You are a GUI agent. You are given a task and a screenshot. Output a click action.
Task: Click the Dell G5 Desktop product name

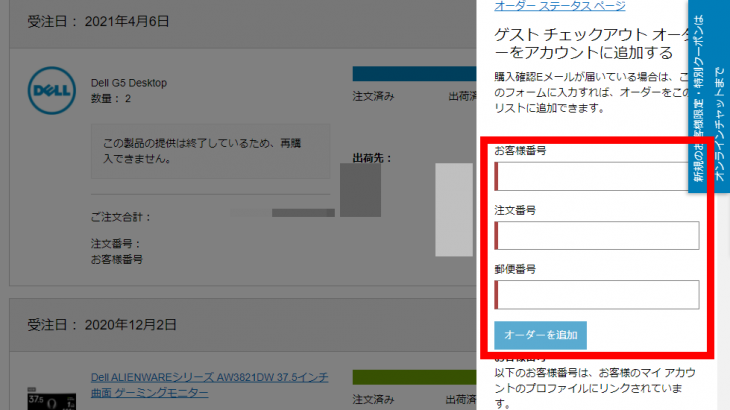(x=131, y=82)
